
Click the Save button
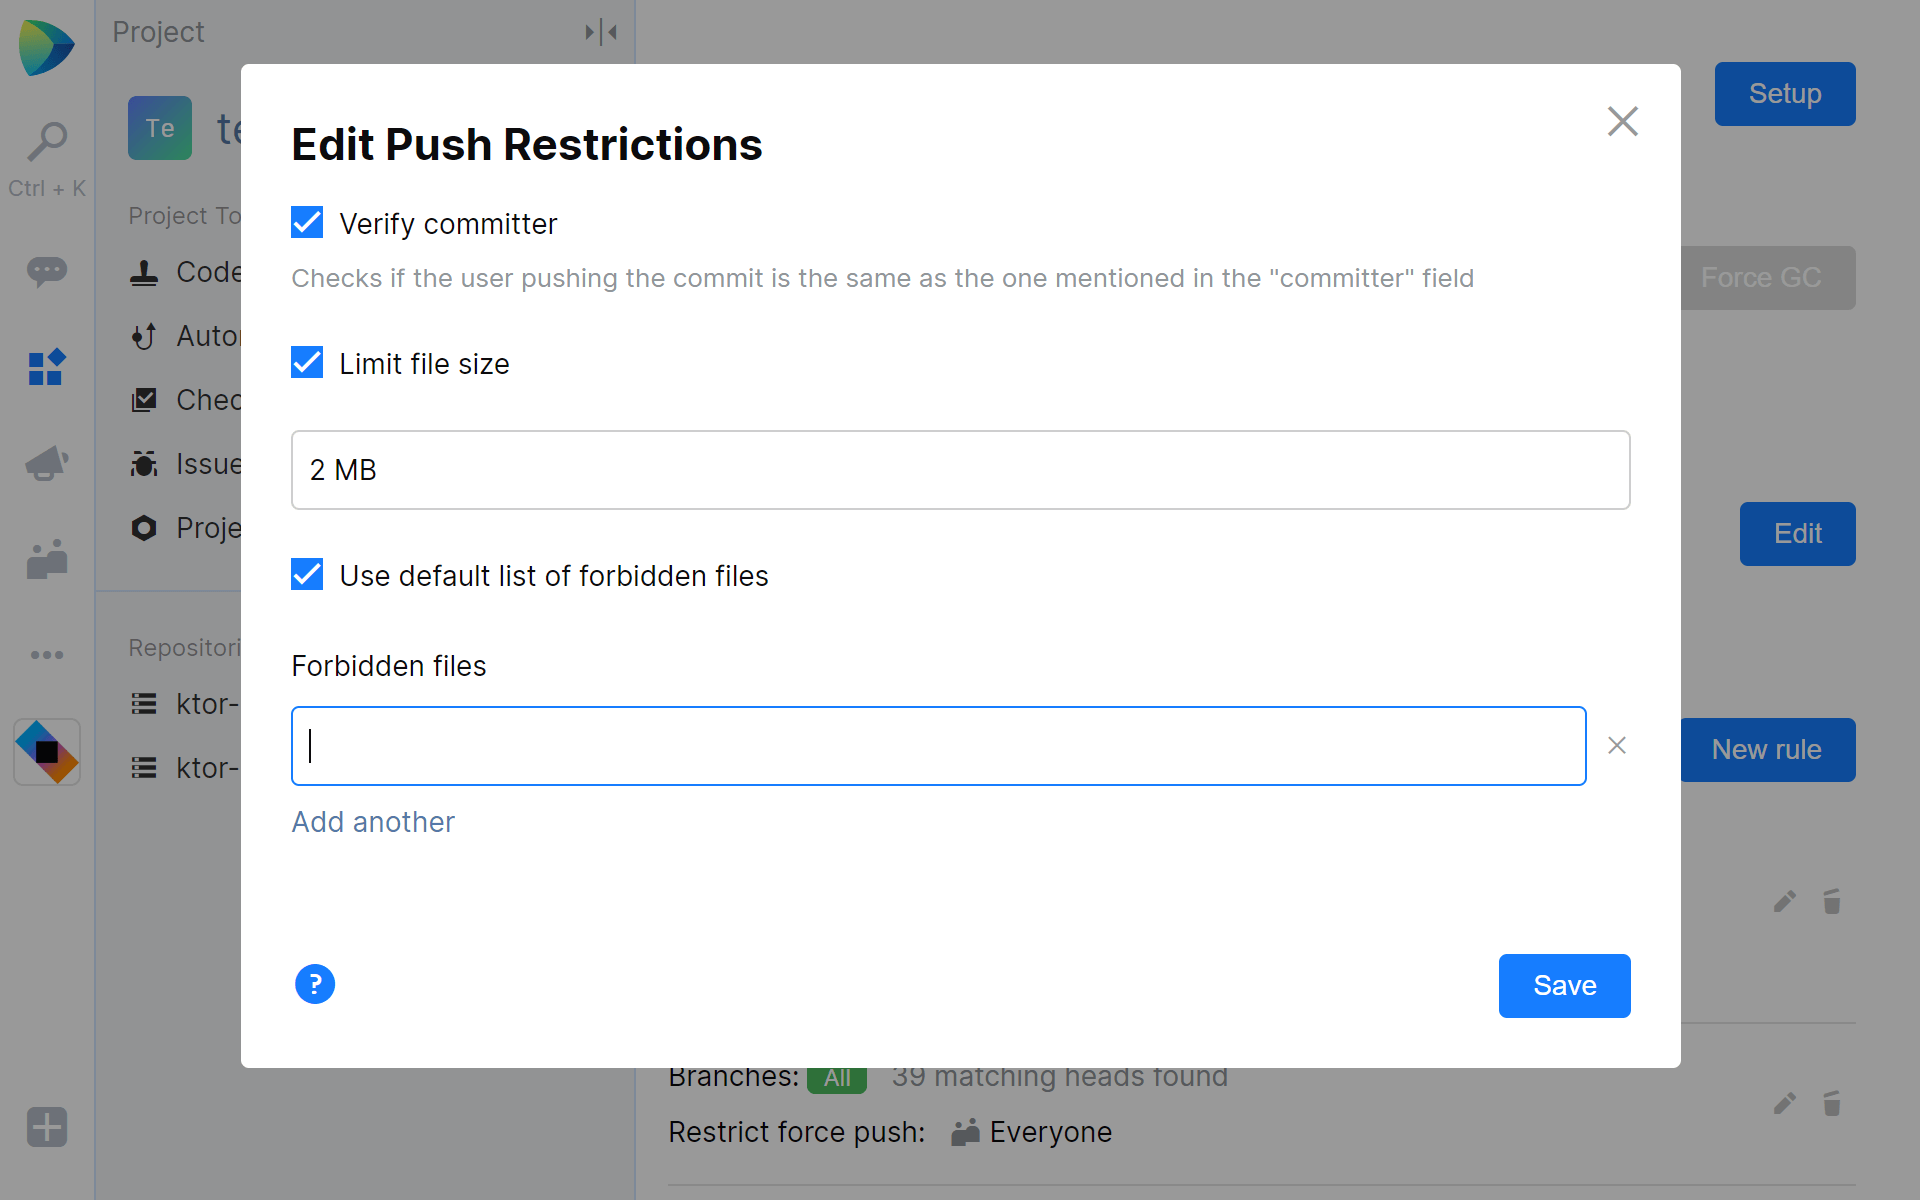(x=1565, y=984)
